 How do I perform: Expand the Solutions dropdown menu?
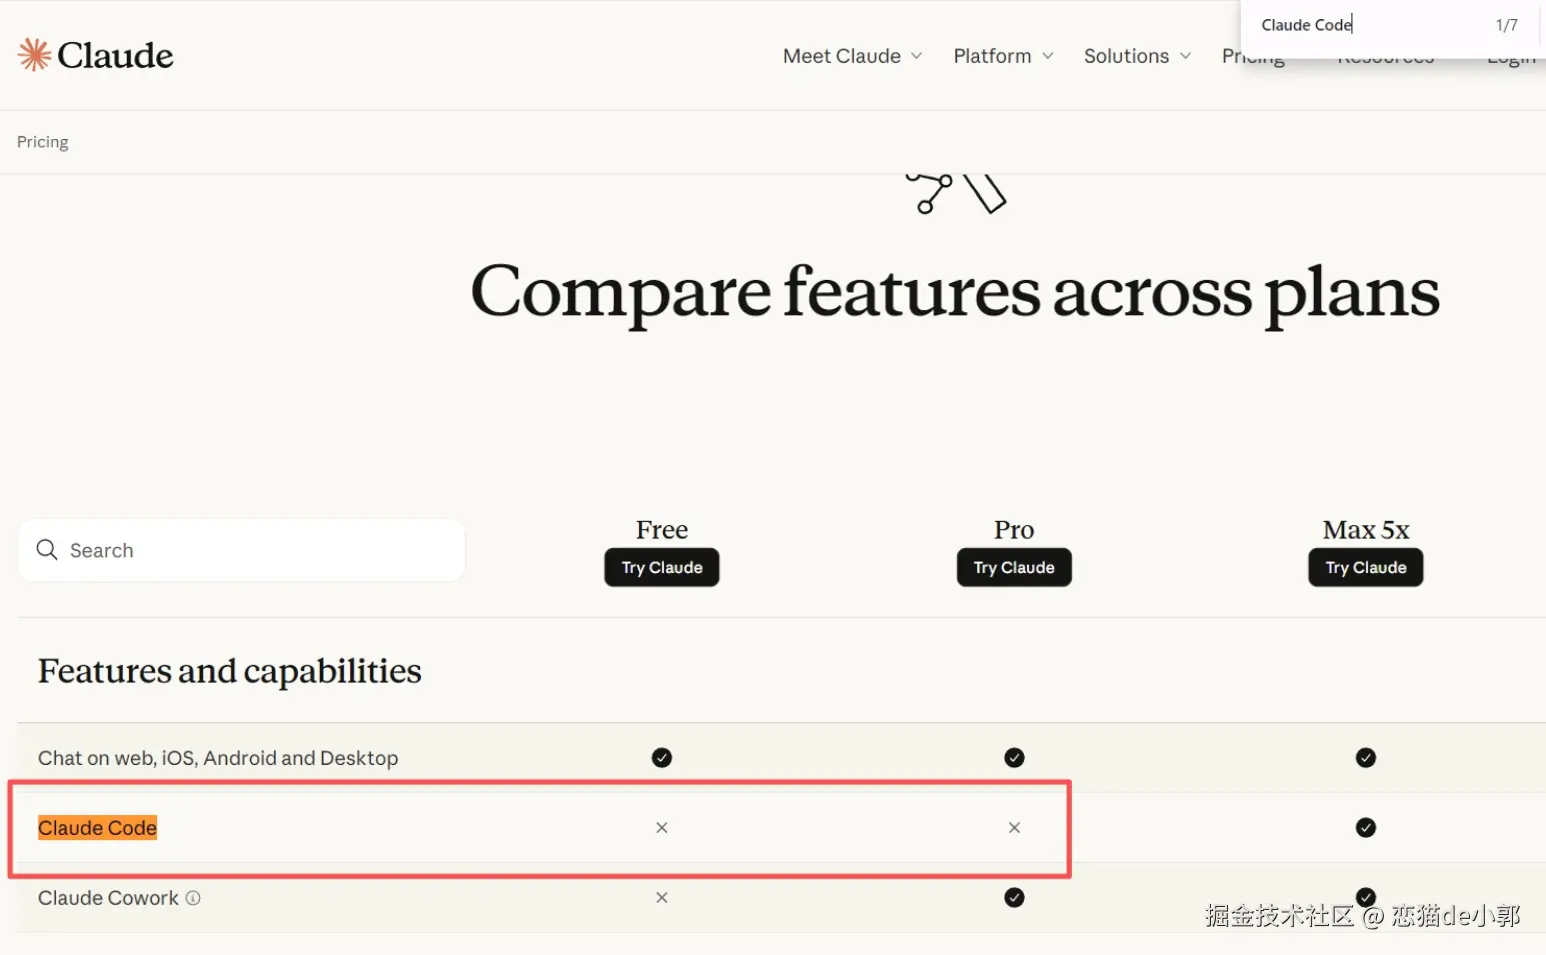(1137, 56)
